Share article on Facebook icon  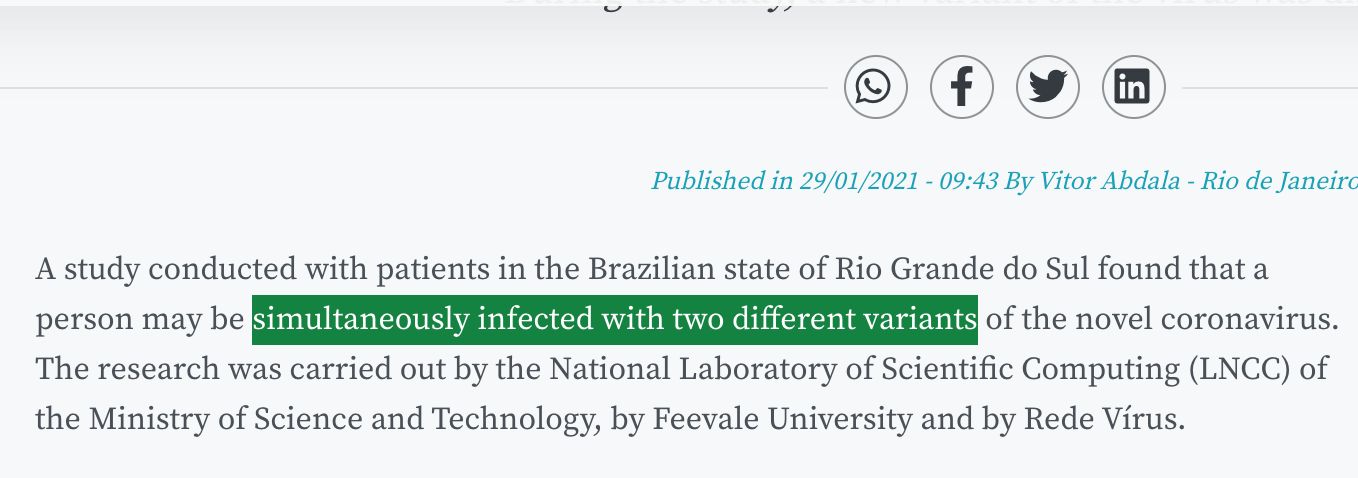tap(961, 88)
